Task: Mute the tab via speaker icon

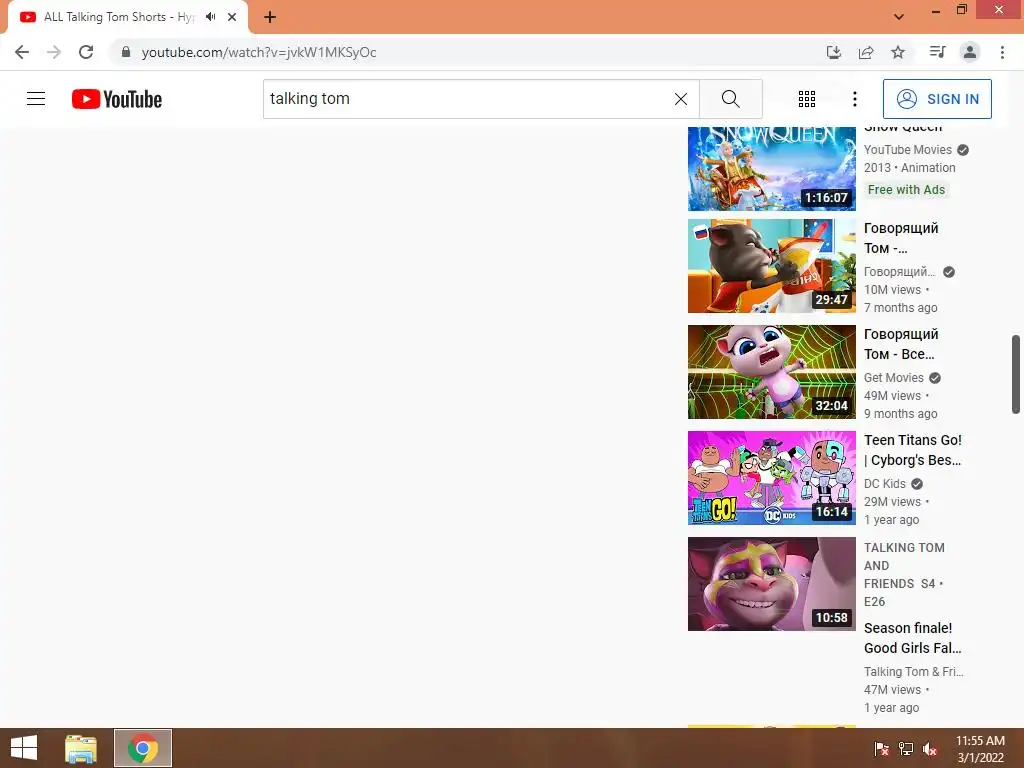Action: click(210, 17)
